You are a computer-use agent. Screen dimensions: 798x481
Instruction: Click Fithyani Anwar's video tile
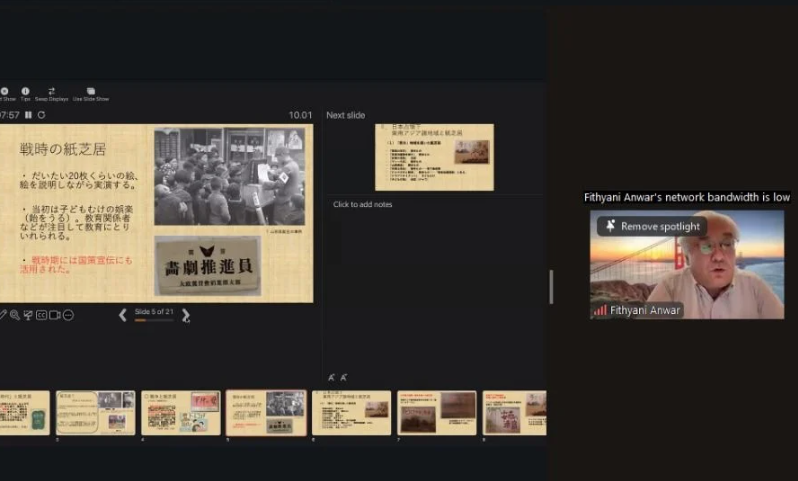click(x=686, y=270)
